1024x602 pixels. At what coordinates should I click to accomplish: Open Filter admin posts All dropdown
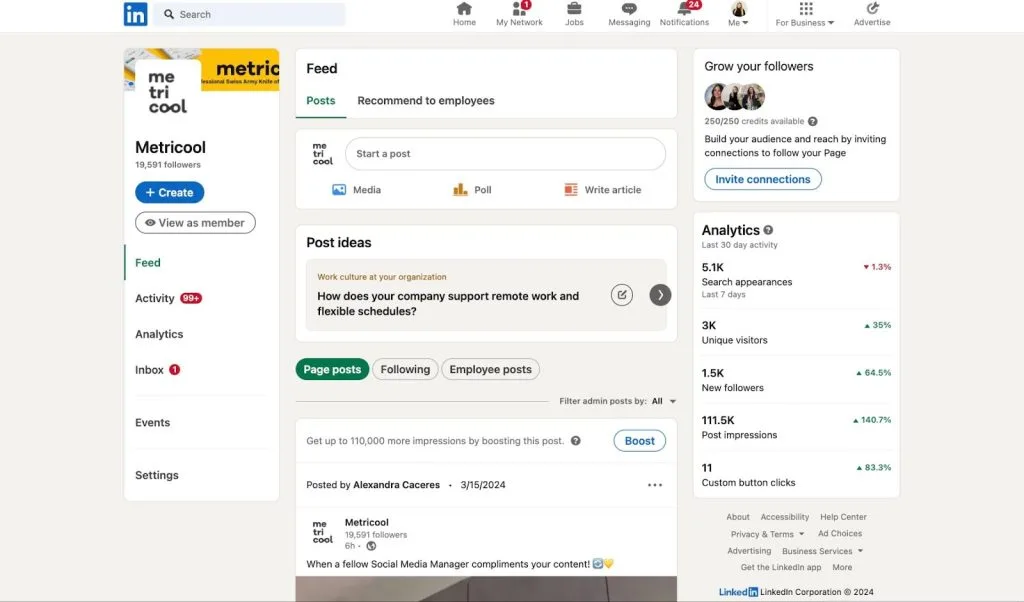pyautogui.click(x=664, y=401)
